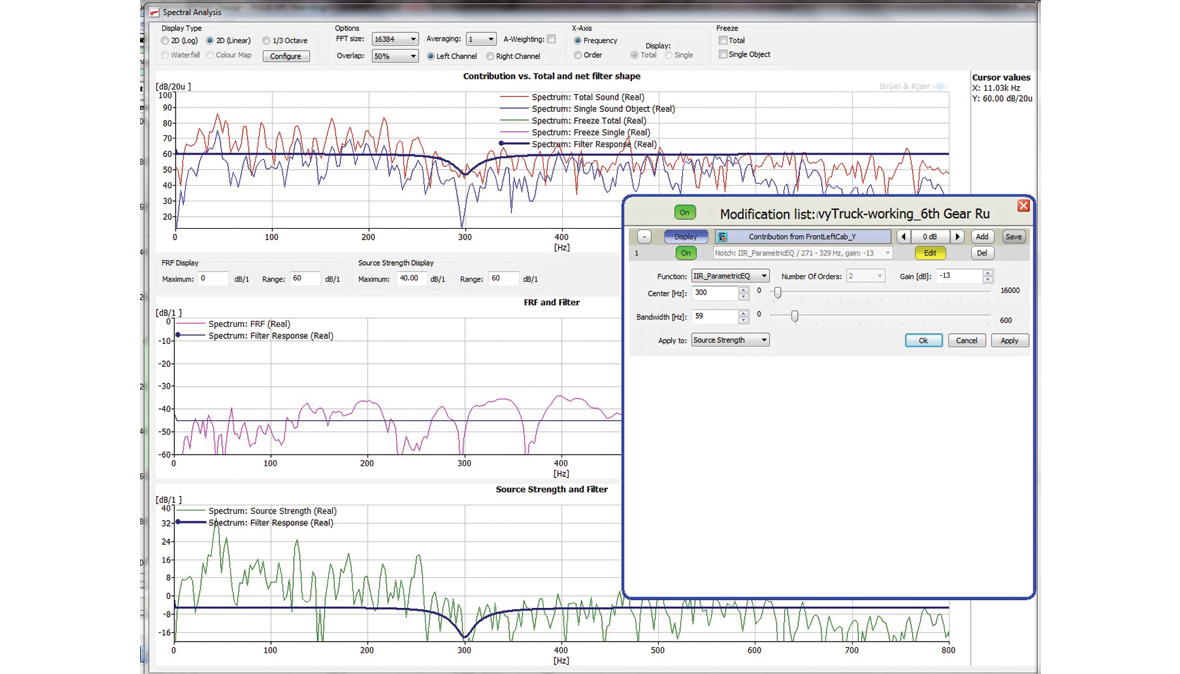Check the Freeze Total checkbox
Screen dimensions: 1180x674
coord(723,41)
